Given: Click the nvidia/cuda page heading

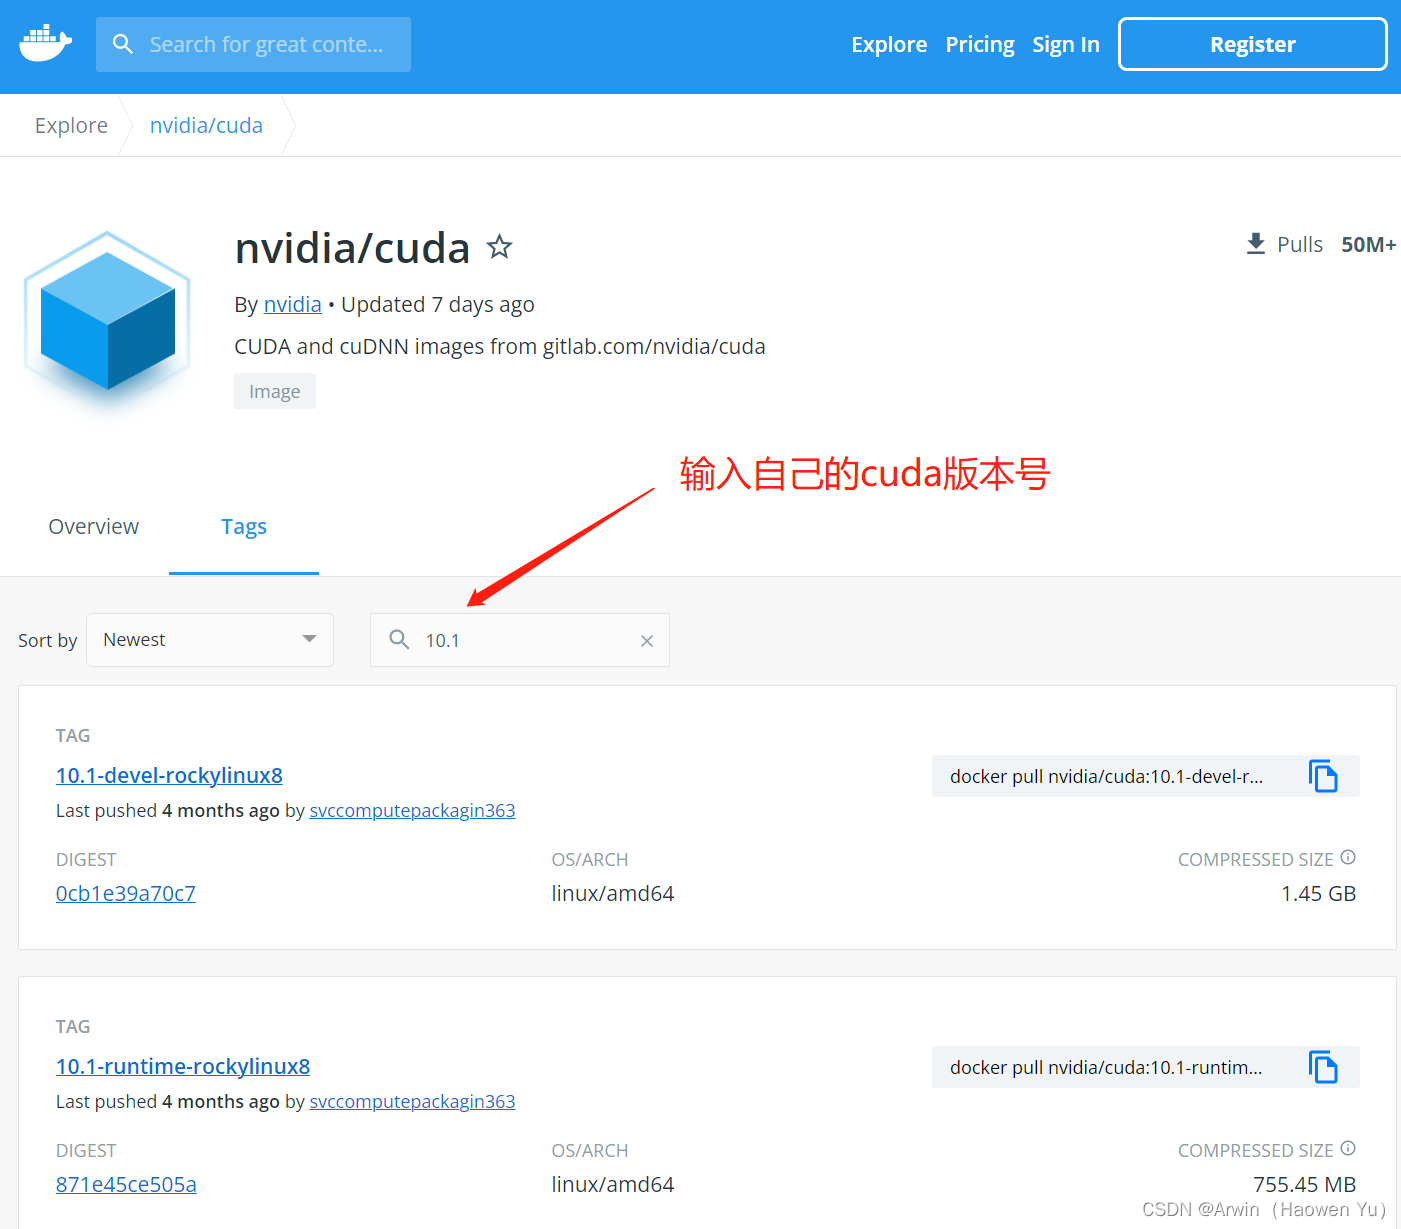Looking at the screenshot, I should pyautogui.click(x=352, y=248).
